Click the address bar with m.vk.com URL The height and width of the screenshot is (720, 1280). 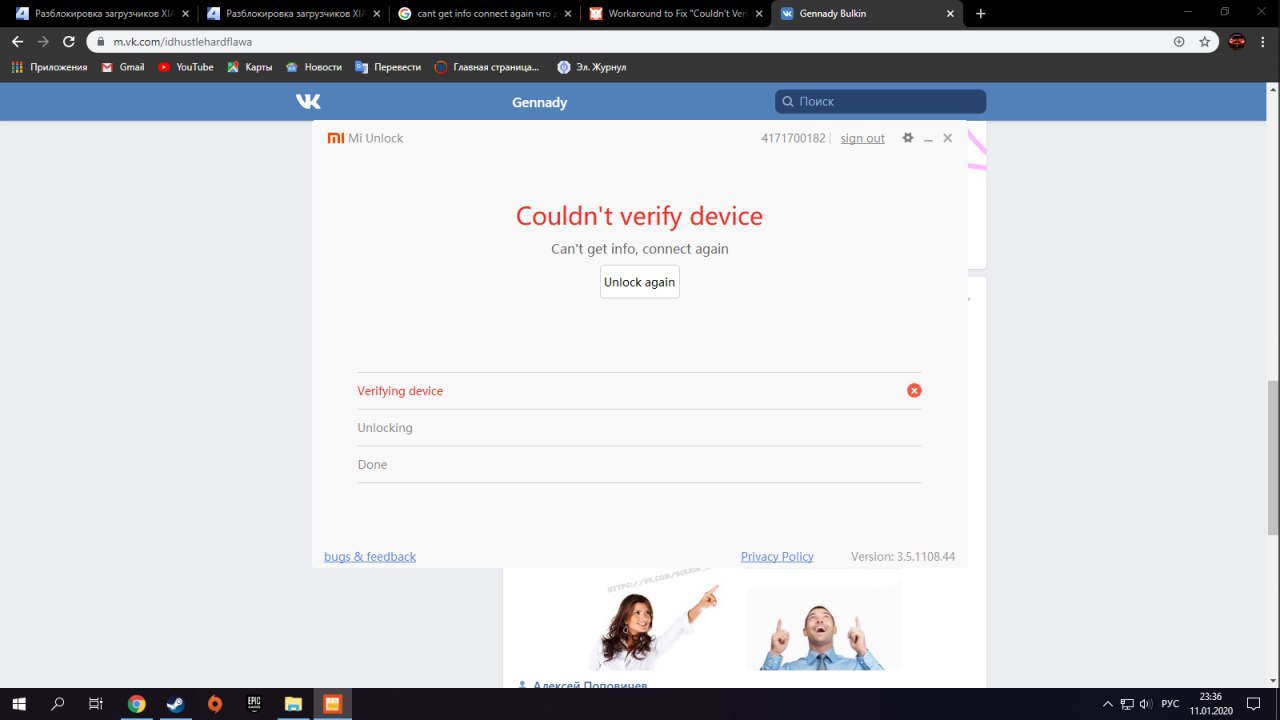(x=640, y=42)
